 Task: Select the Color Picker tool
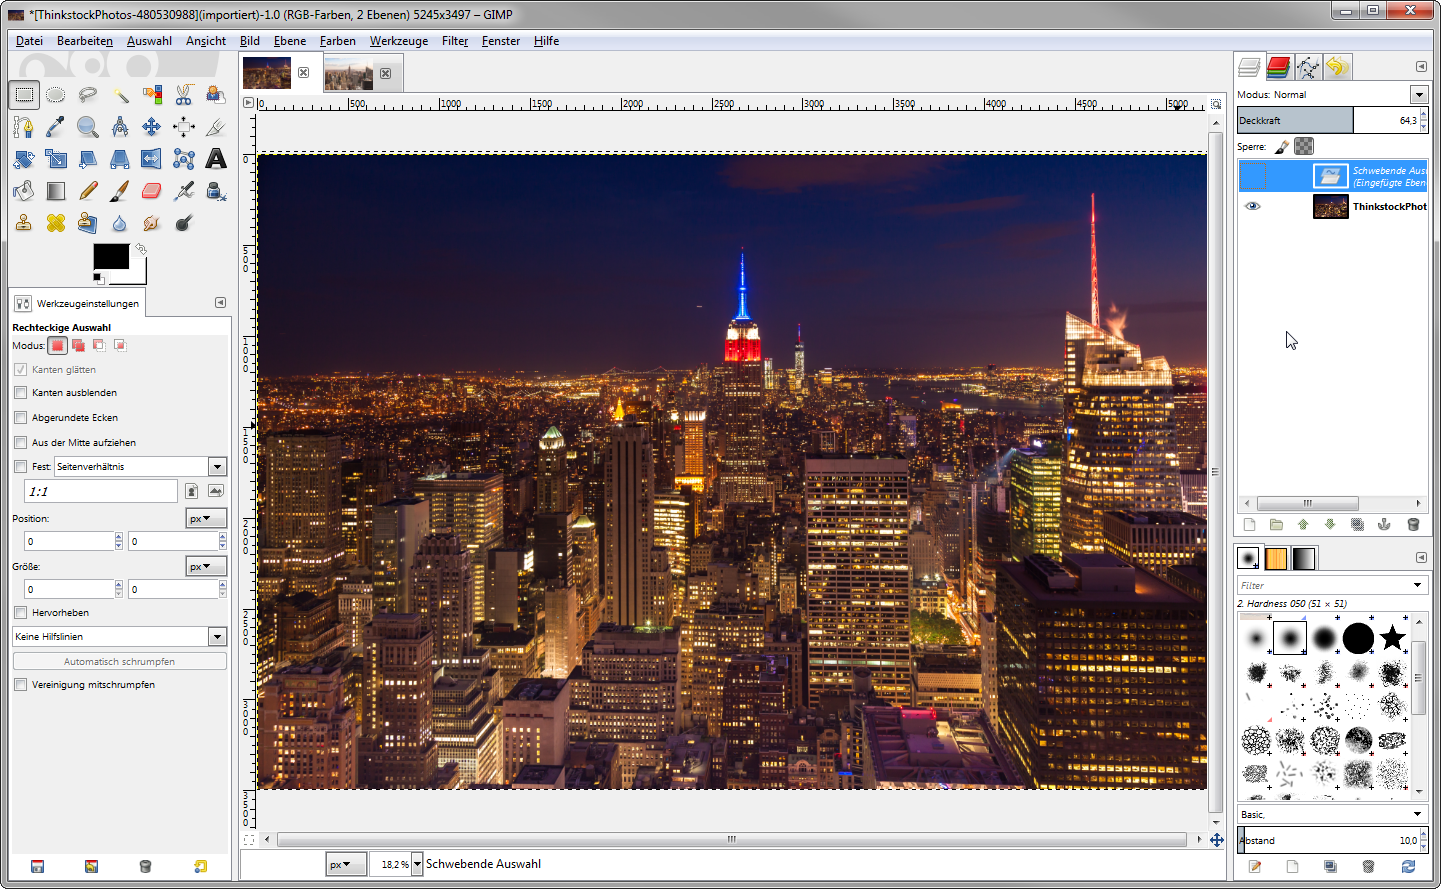click(56, 127)
